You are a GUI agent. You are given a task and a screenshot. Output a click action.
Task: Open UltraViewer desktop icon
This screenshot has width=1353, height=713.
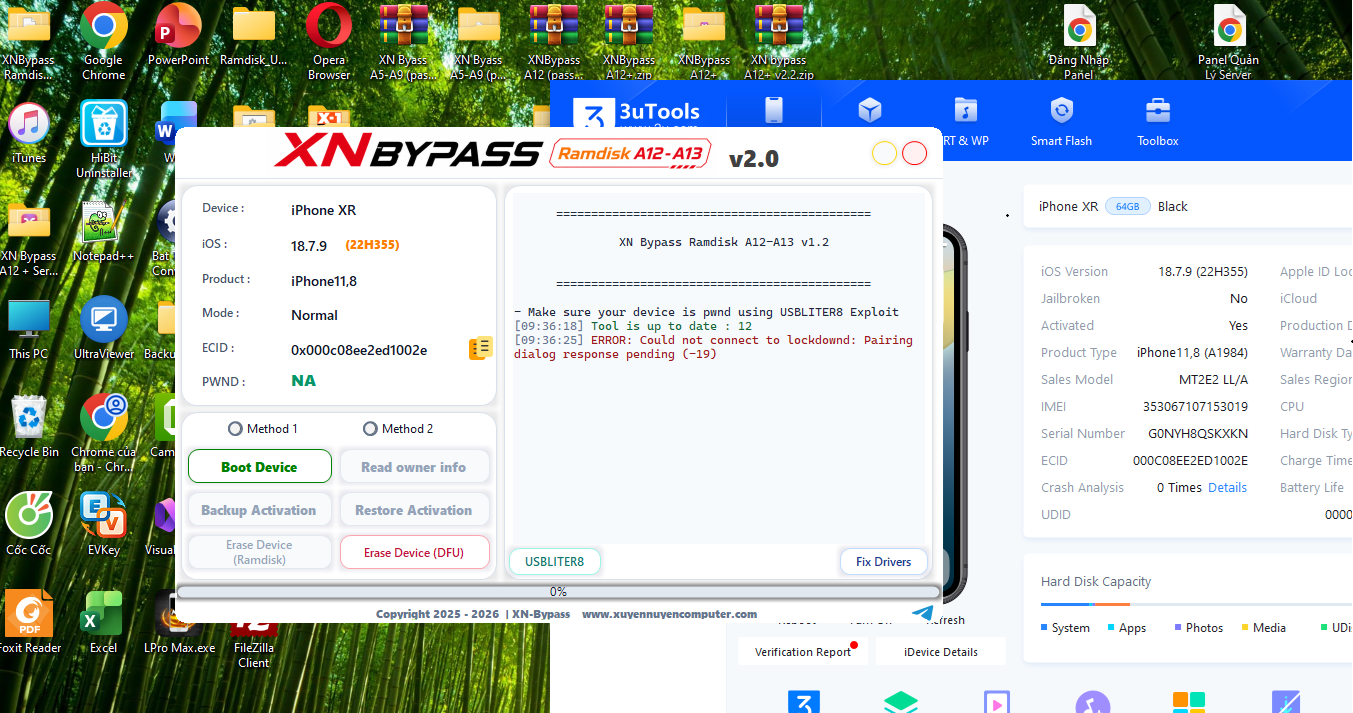click(103, 328)
